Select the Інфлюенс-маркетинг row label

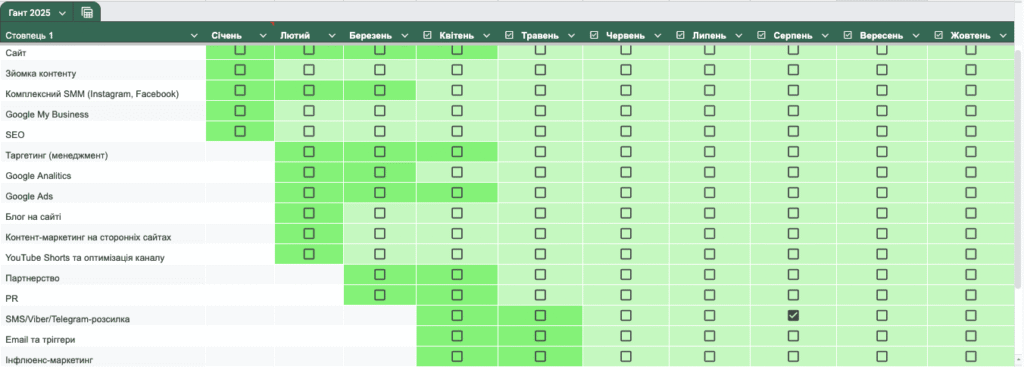pyautogui.click(x=103, y=357)
